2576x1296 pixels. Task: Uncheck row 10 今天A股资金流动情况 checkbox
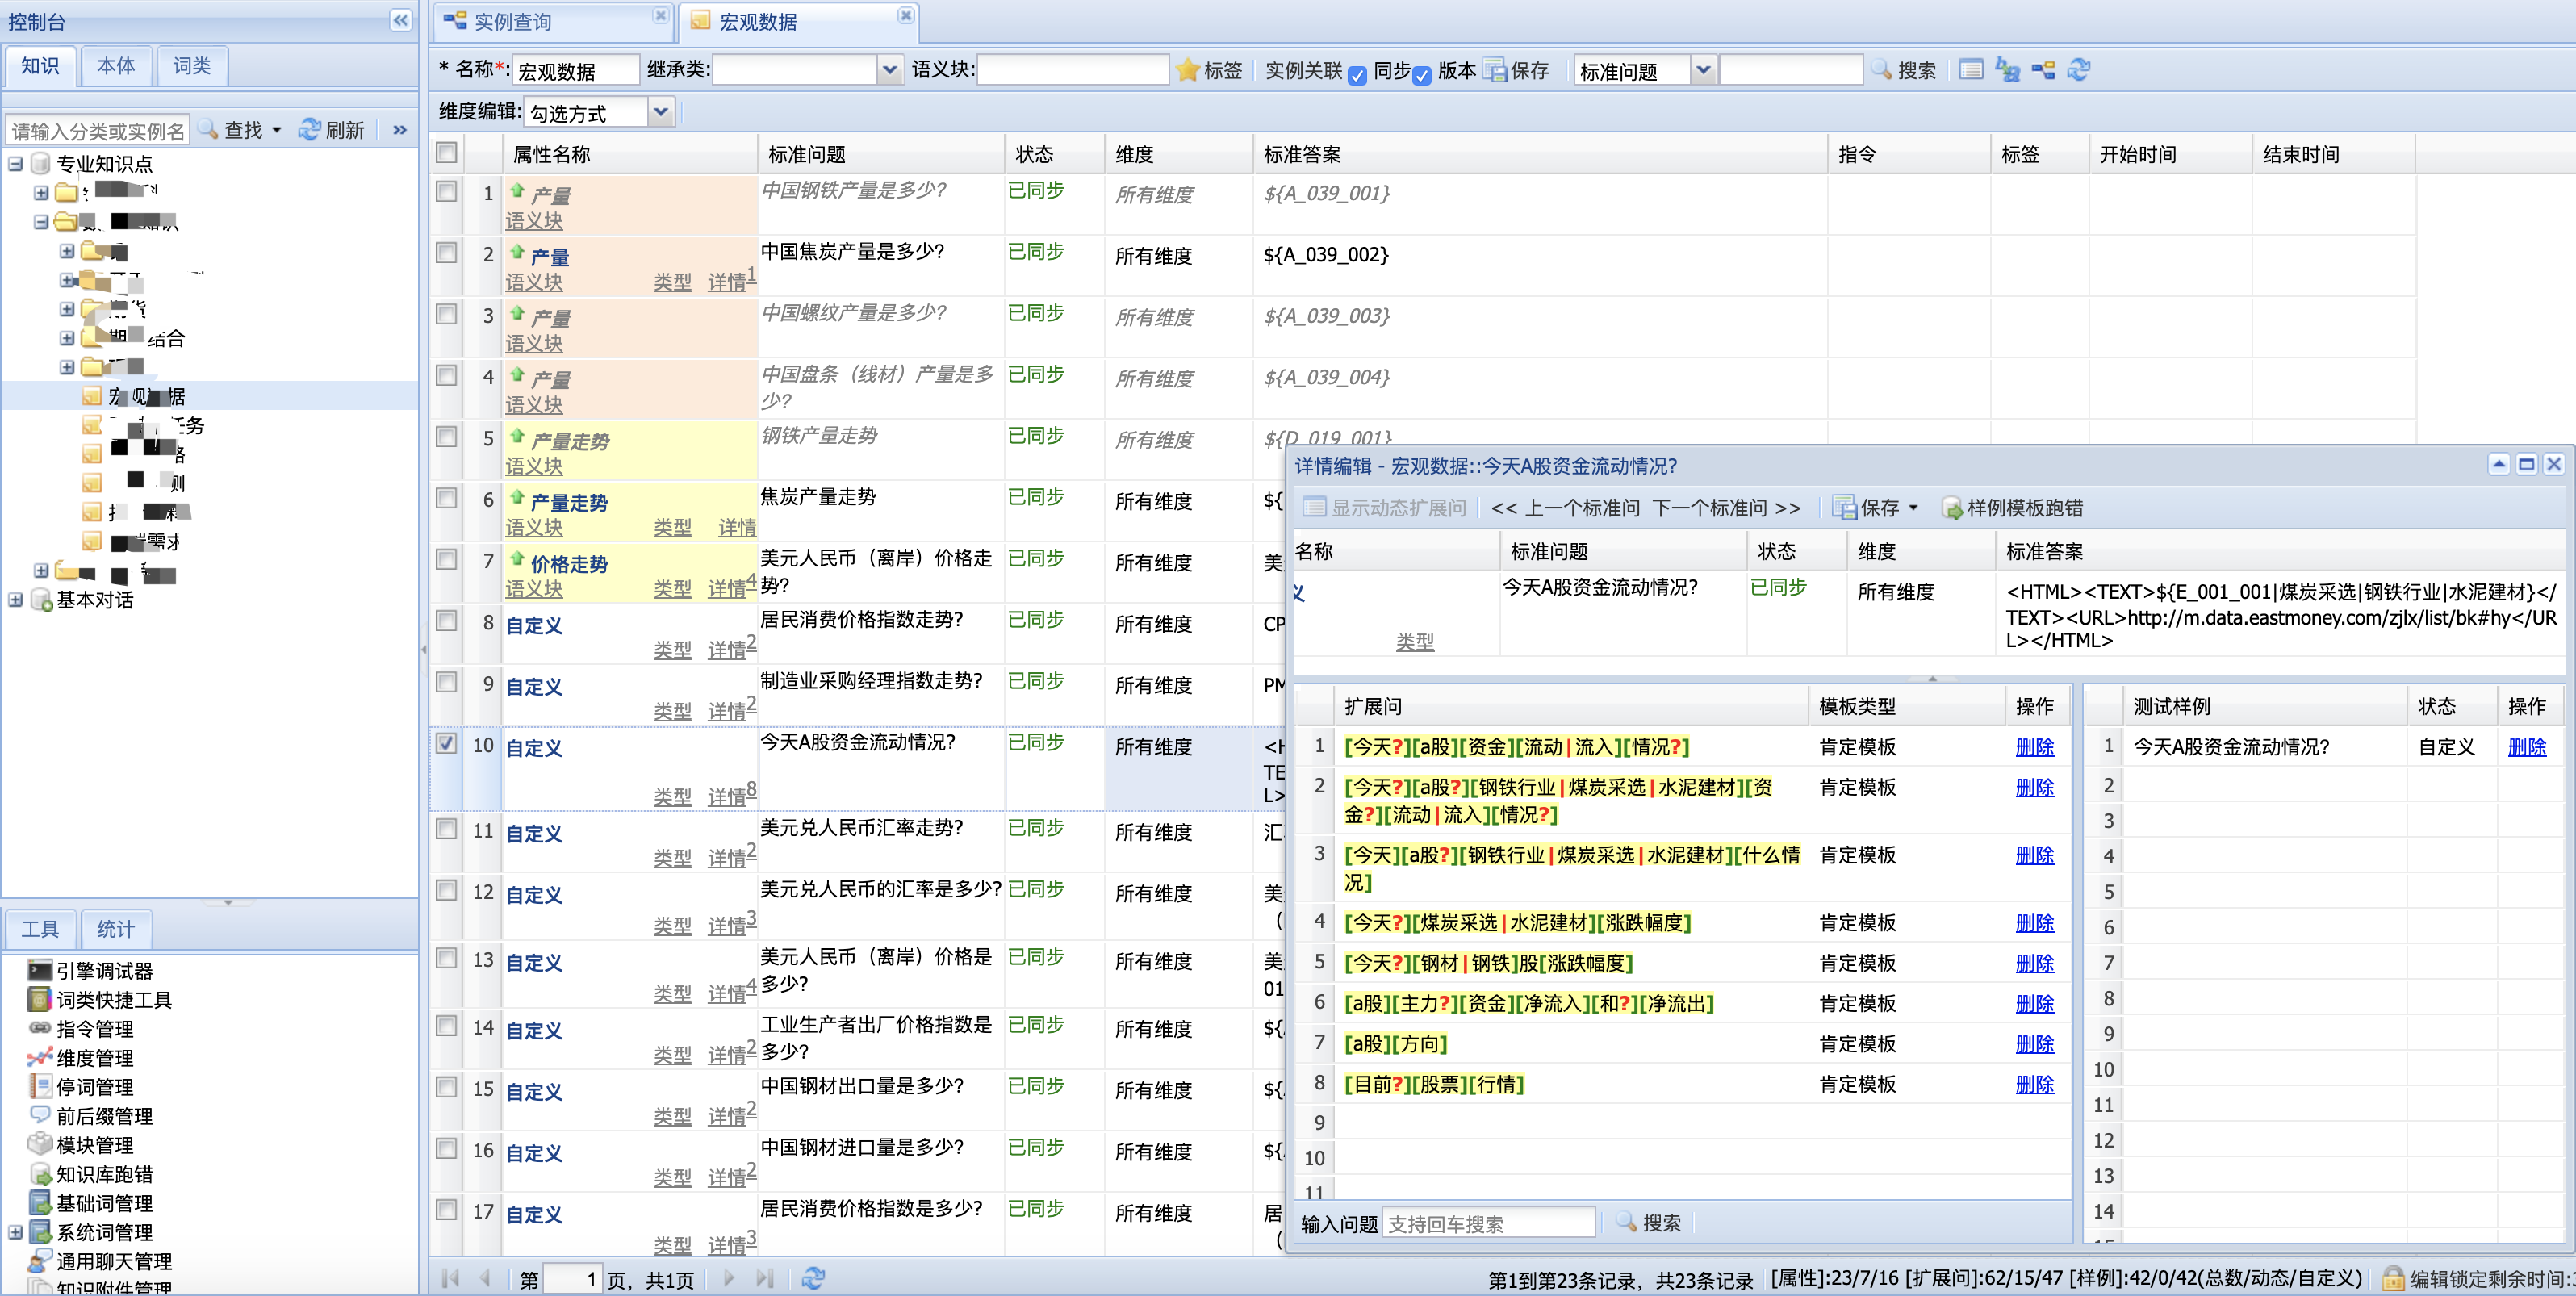point(446,745)
